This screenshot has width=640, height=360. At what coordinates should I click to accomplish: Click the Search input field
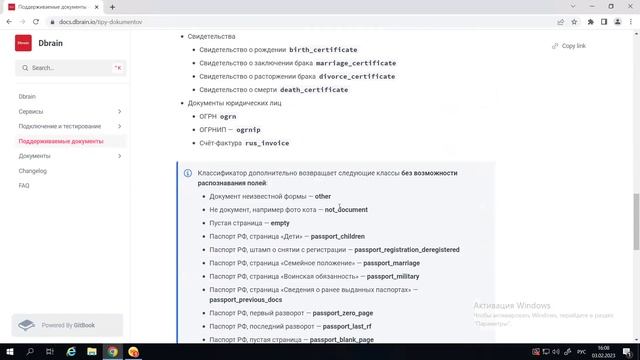pos(71,68)
